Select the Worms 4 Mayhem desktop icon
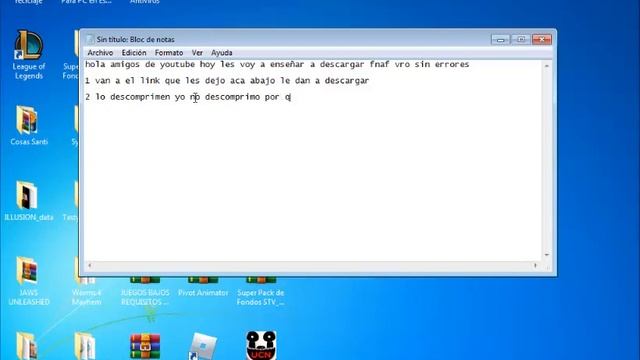Image resolution: width=640 pixels, height=360 pixels. pos(87,291)
